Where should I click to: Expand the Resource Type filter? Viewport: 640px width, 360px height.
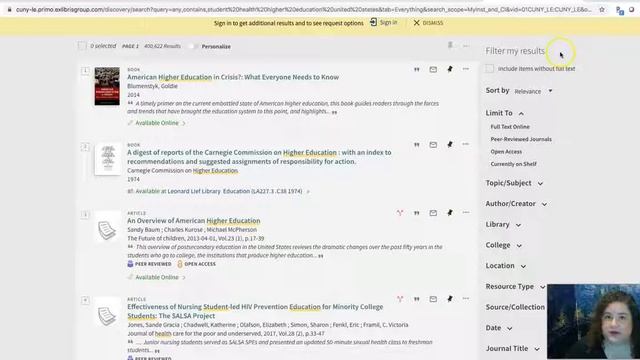[x=515, y=287]
